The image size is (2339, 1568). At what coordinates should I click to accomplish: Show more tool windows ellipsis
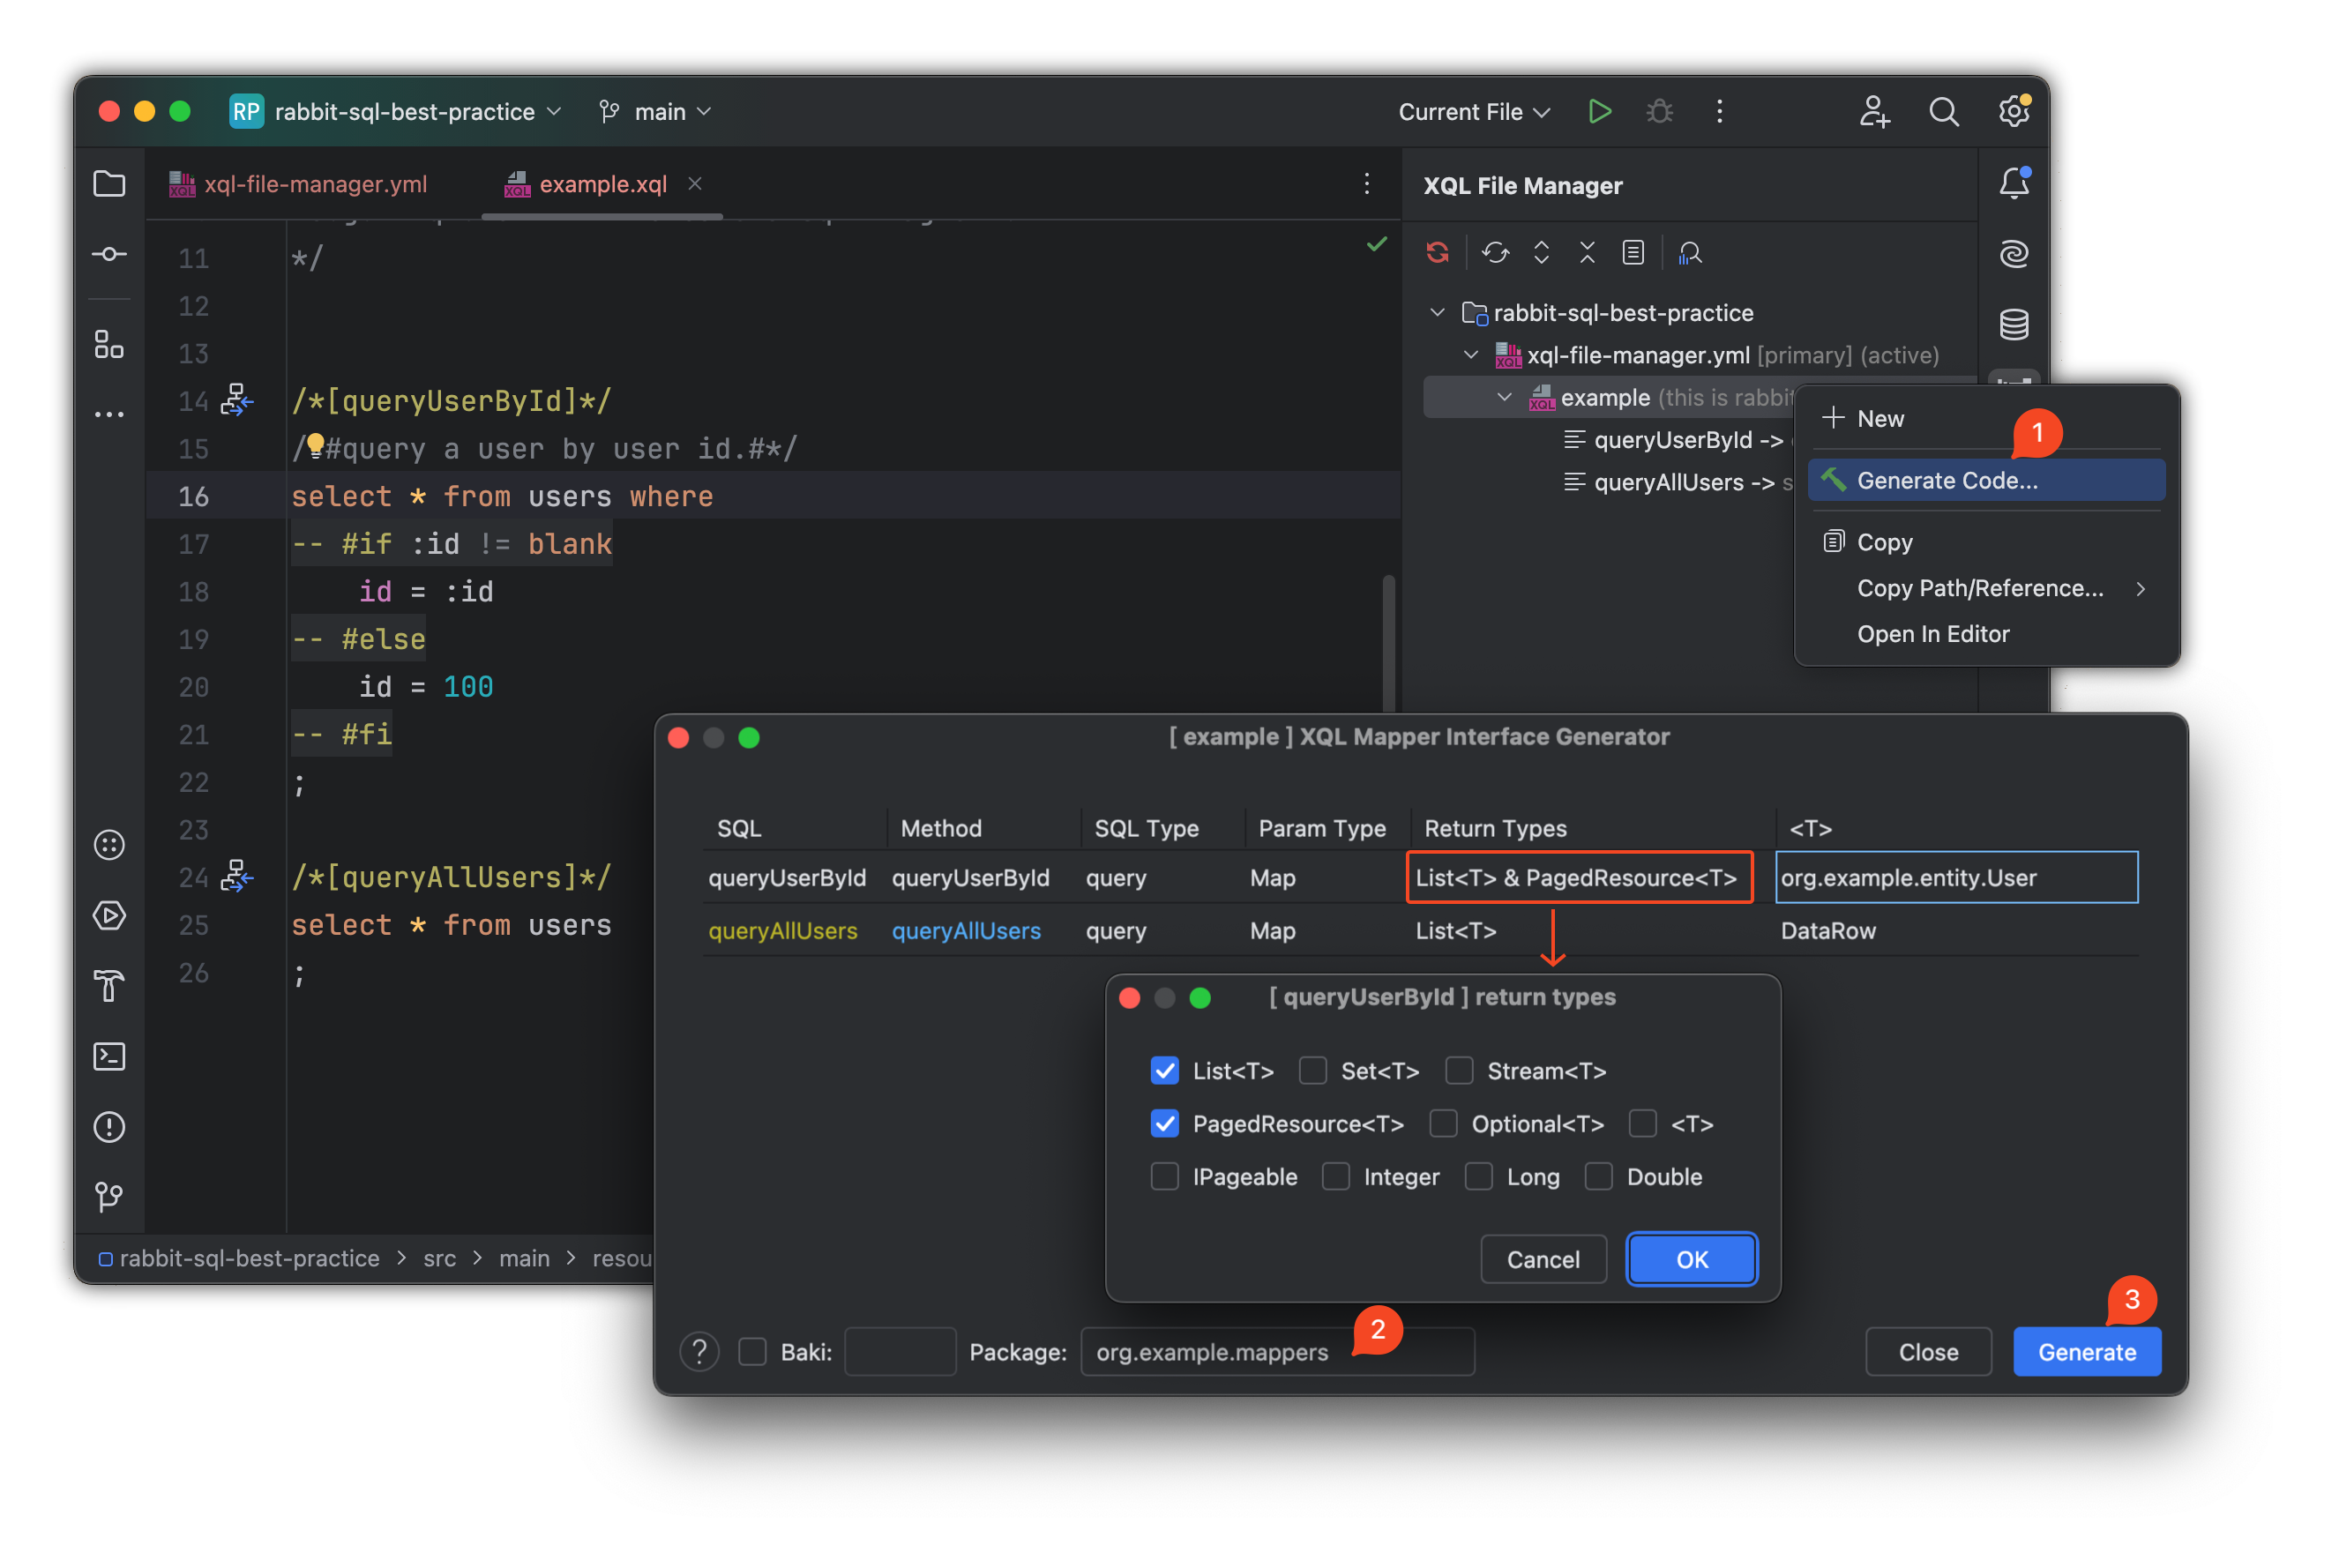click(x=109, y=414)
